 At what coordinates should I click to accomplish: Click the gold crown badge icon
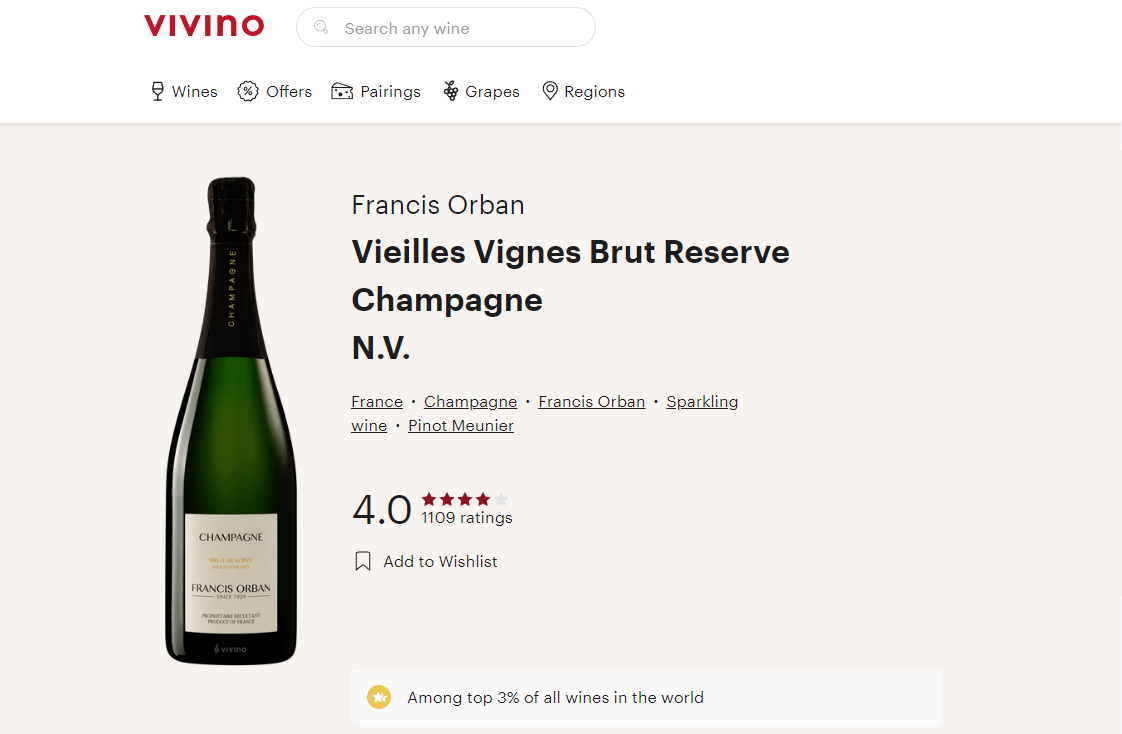(x=379, y=697)
